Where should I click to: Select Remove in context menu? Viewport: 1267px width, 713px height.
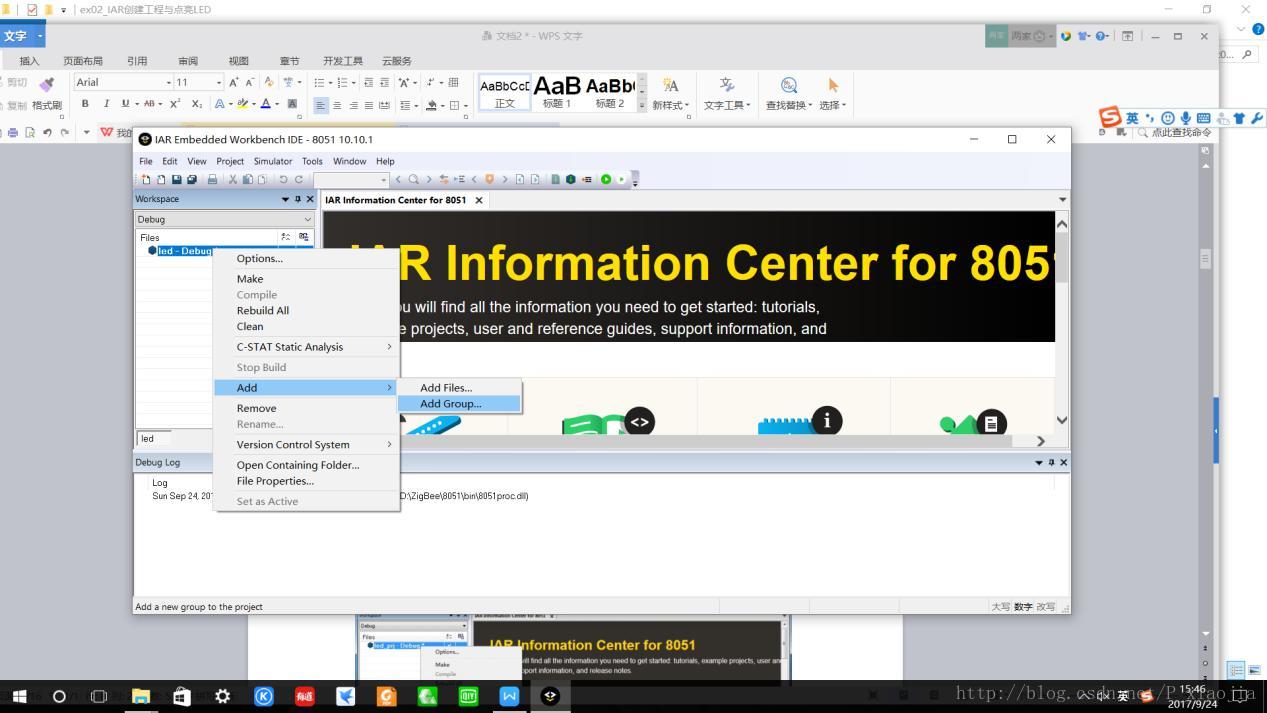tap(307, 408)
